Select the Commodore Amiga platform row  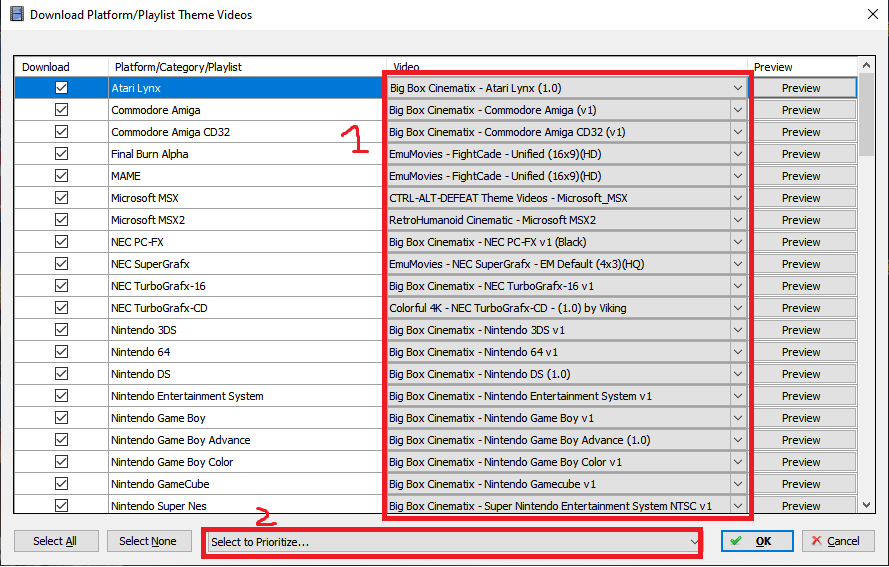(246, 110)
